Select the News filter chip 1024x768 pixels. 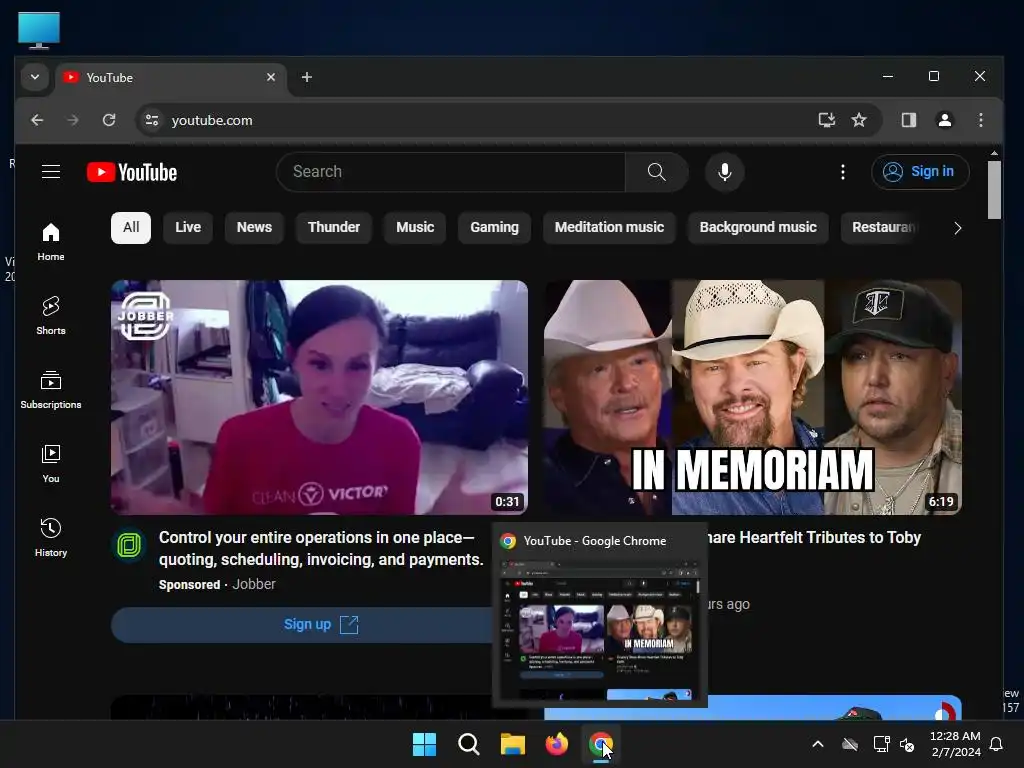pyautogui.click(x=254, y=227)
